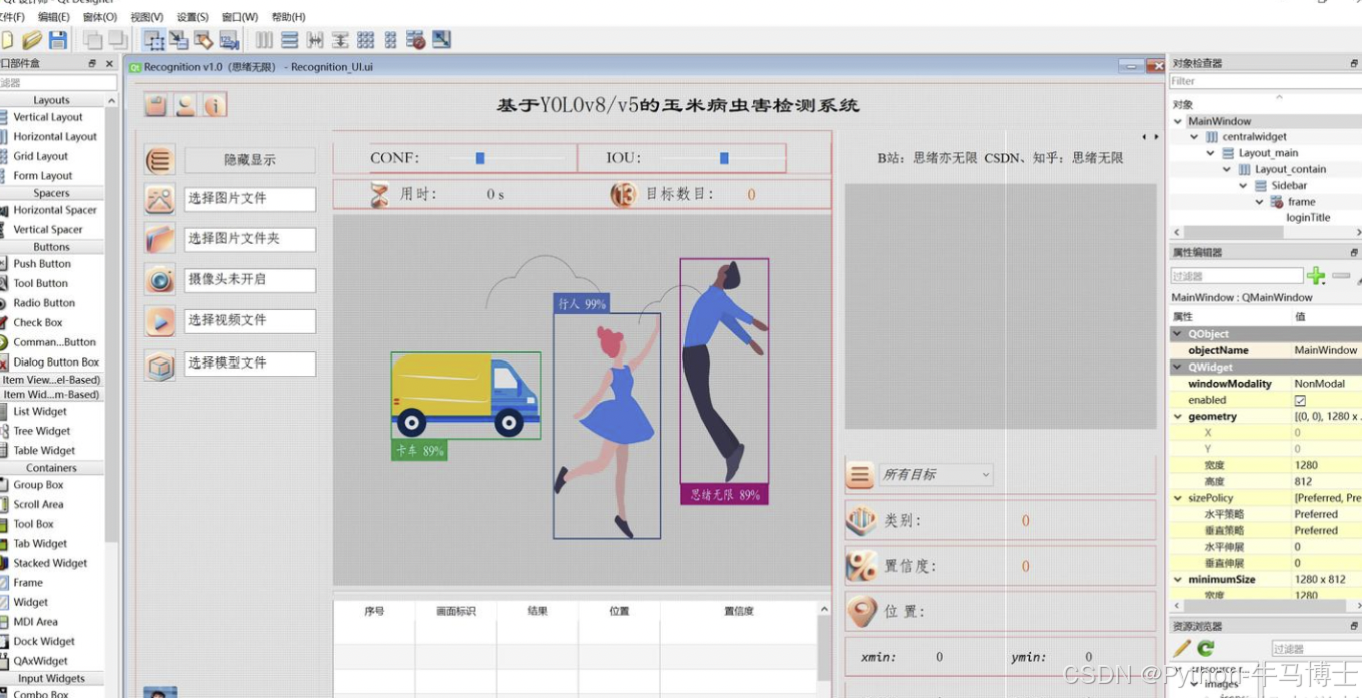1362x698 pixels.
Task: Click the 选择图片文件 button
Action: 250,199
